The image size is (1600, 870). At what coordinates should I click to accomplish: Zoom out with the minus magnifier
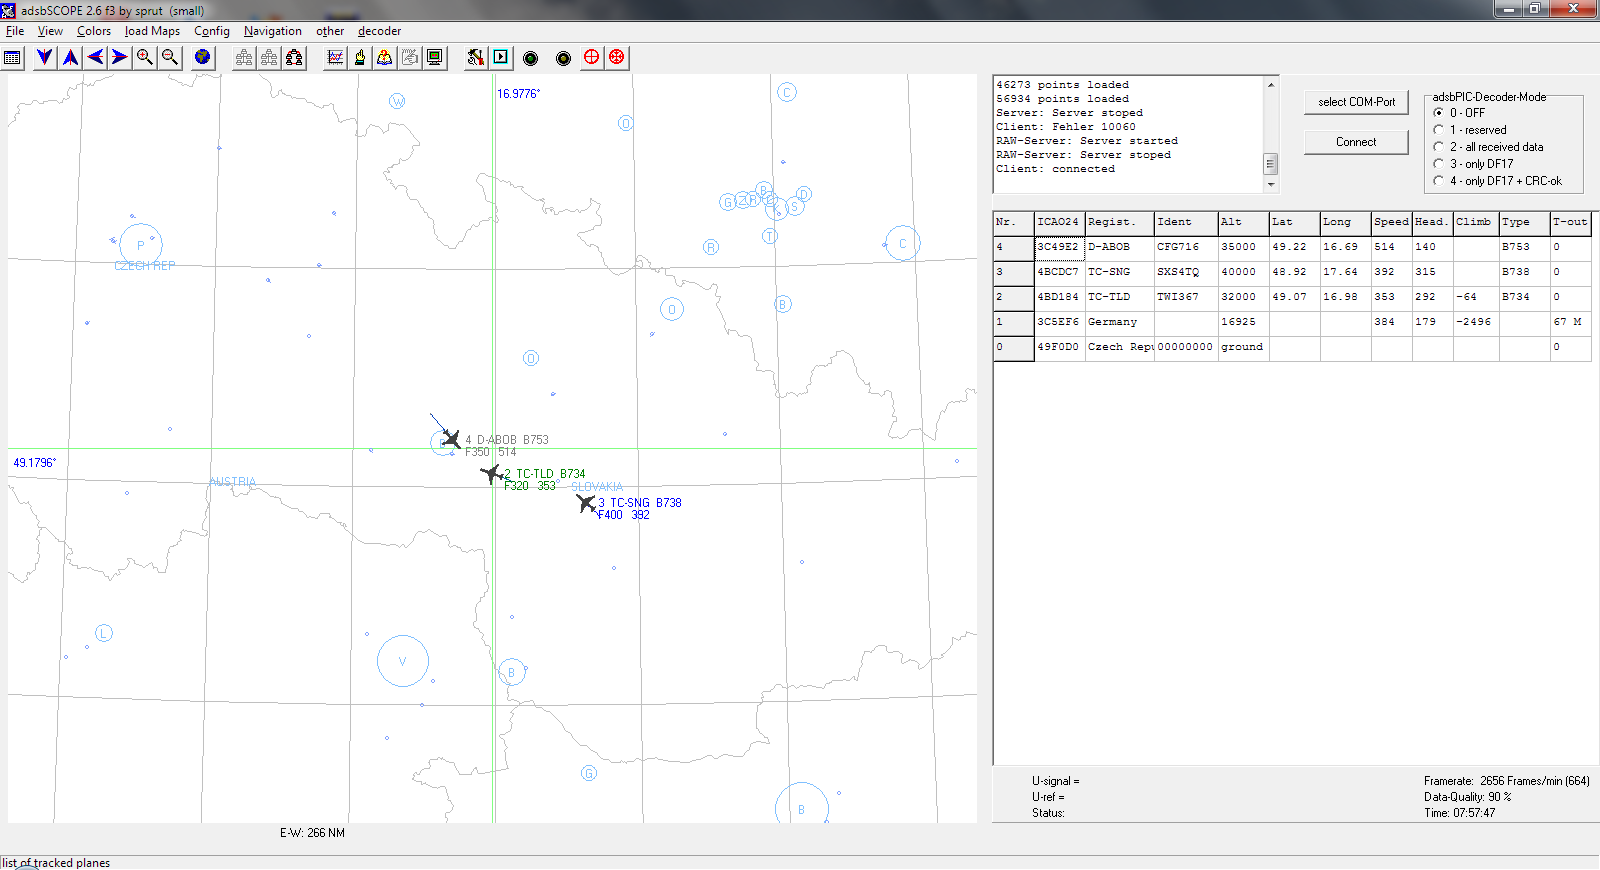pyautogui.click(x=170, y=58)
